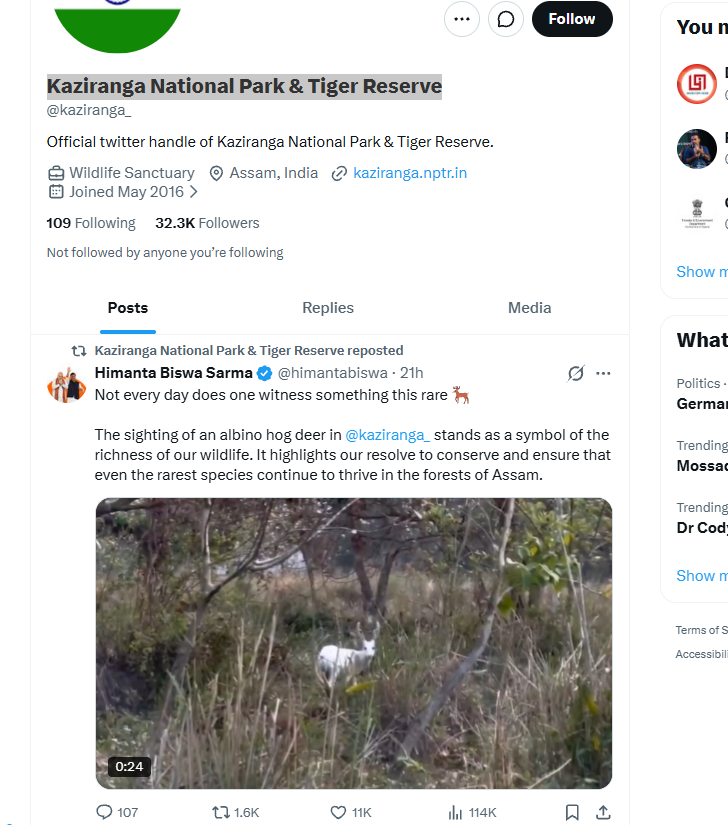The width and height of the screenshot is (728, 825).
Task: Open the government emblem suggested account avatar
Action: click(696, 214)
